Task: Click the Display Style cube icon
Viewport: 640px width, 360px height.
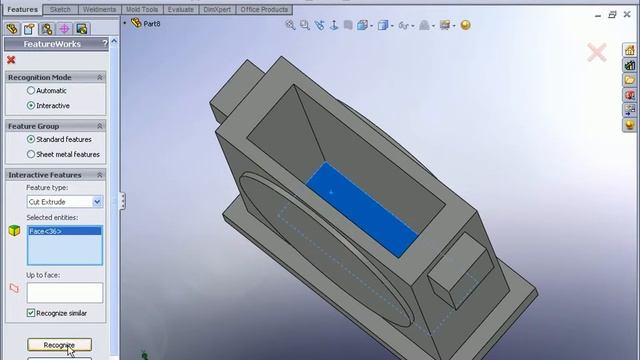Action: click(382, 25)
